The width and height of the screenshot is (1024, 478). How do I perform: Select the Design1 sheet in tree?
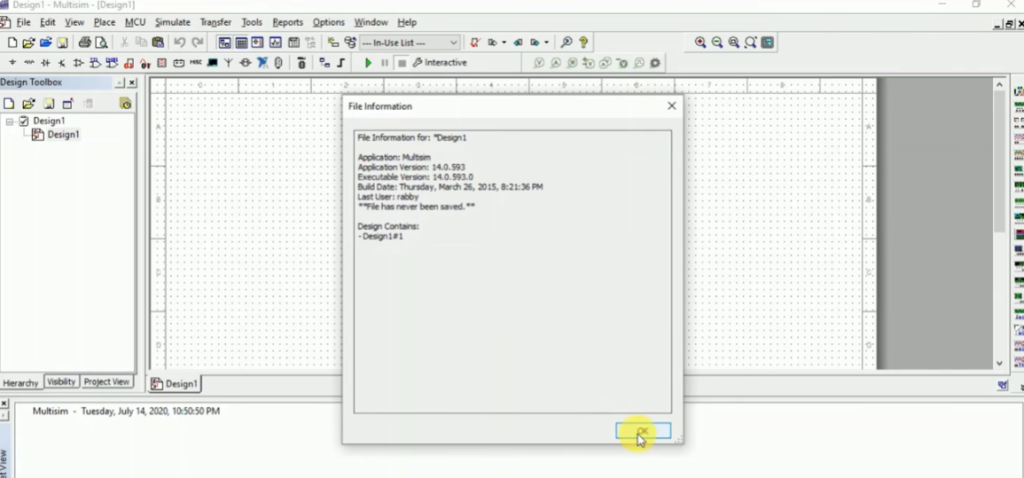click(x=63, y=135)
